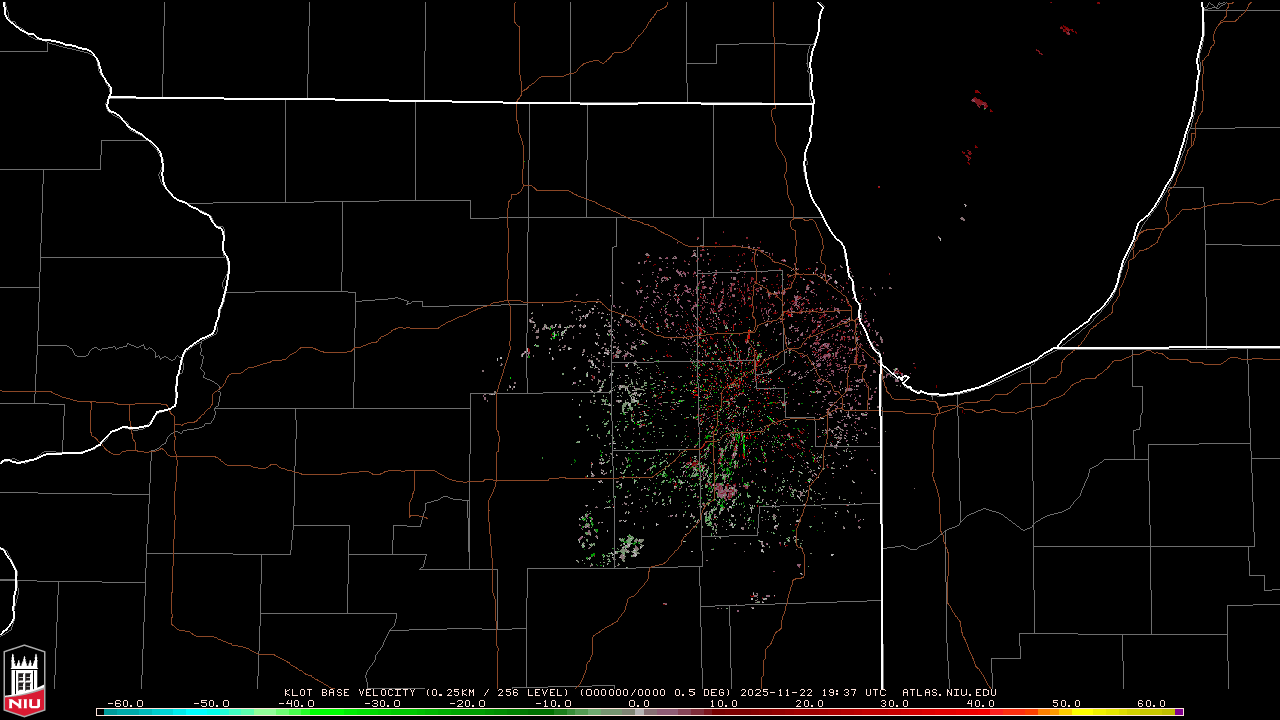Click the NIU castle logo
The height and width of the screenshot is (720, 1280).
point(24,680)
